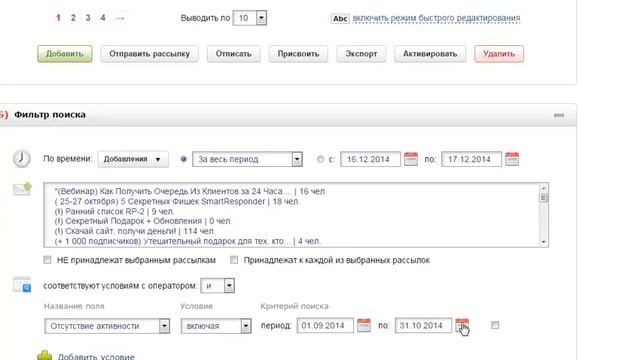This screenshot has width=640, height=360.
Task: Open calendar for 31.10.2014 date
Action: pyautogui.click(x=462, y=325)
